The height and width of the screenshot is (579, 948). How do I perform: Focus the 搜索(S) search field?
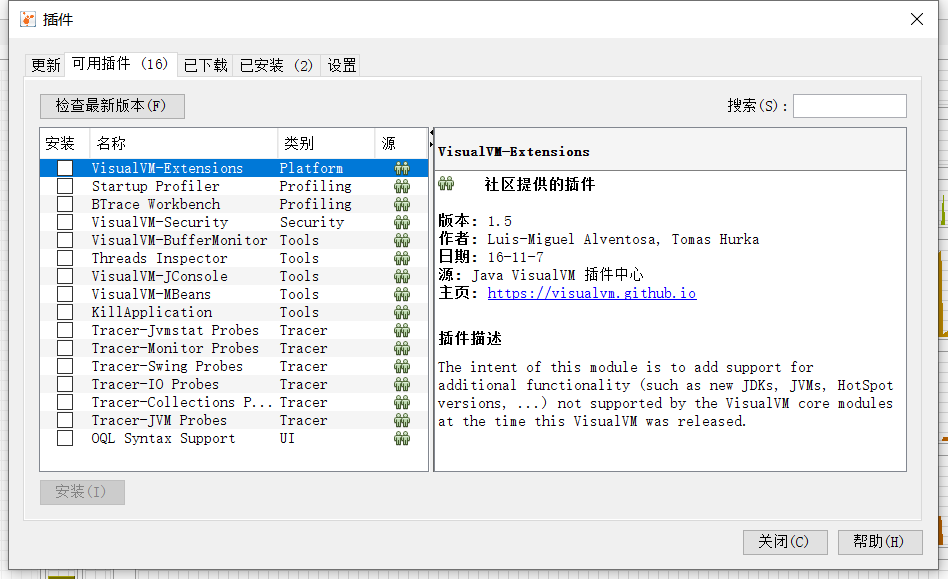[849, 106]
